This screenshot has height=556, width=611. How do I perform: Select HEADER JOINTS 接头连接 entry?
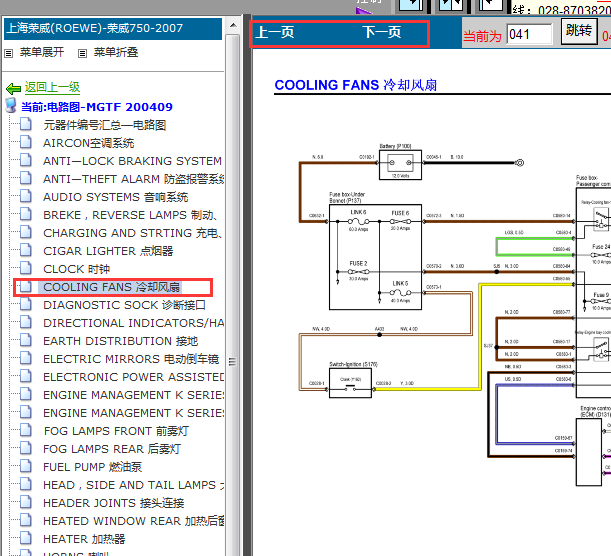(x=113, y=503)
